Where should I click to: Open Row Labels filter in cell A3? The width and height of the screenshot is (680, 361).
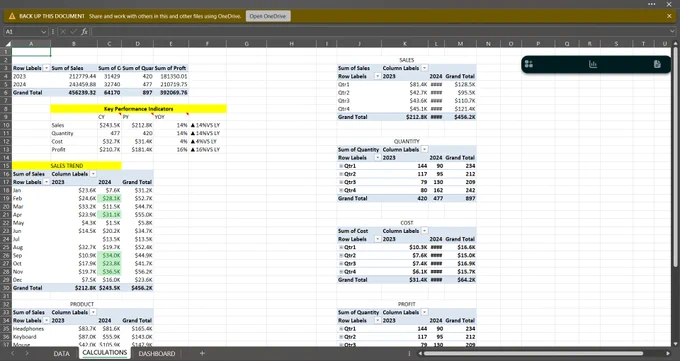pyautogui.click(x=46, y=68)
